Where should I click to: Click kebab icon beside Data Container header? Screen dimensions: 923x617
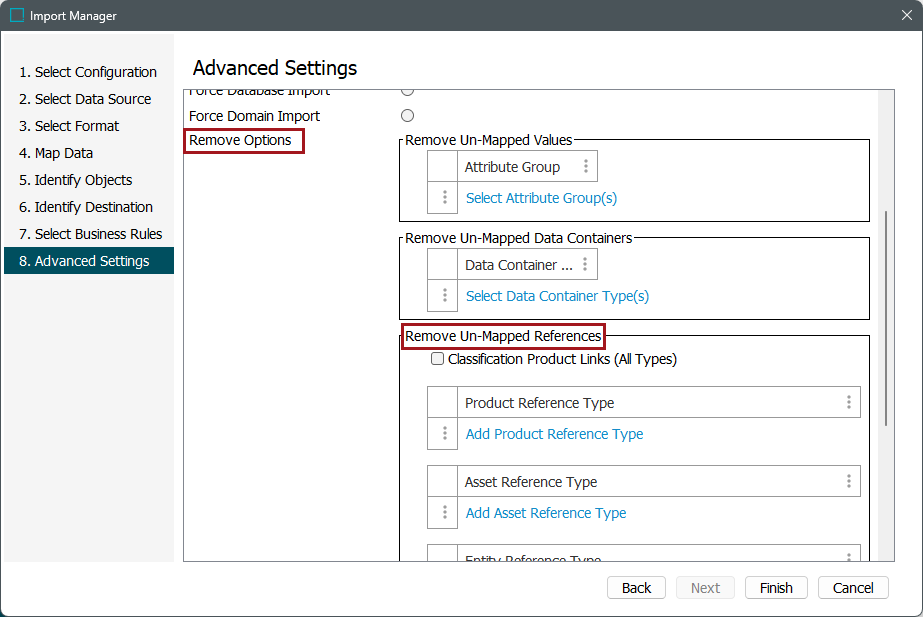tap(585, 265)
